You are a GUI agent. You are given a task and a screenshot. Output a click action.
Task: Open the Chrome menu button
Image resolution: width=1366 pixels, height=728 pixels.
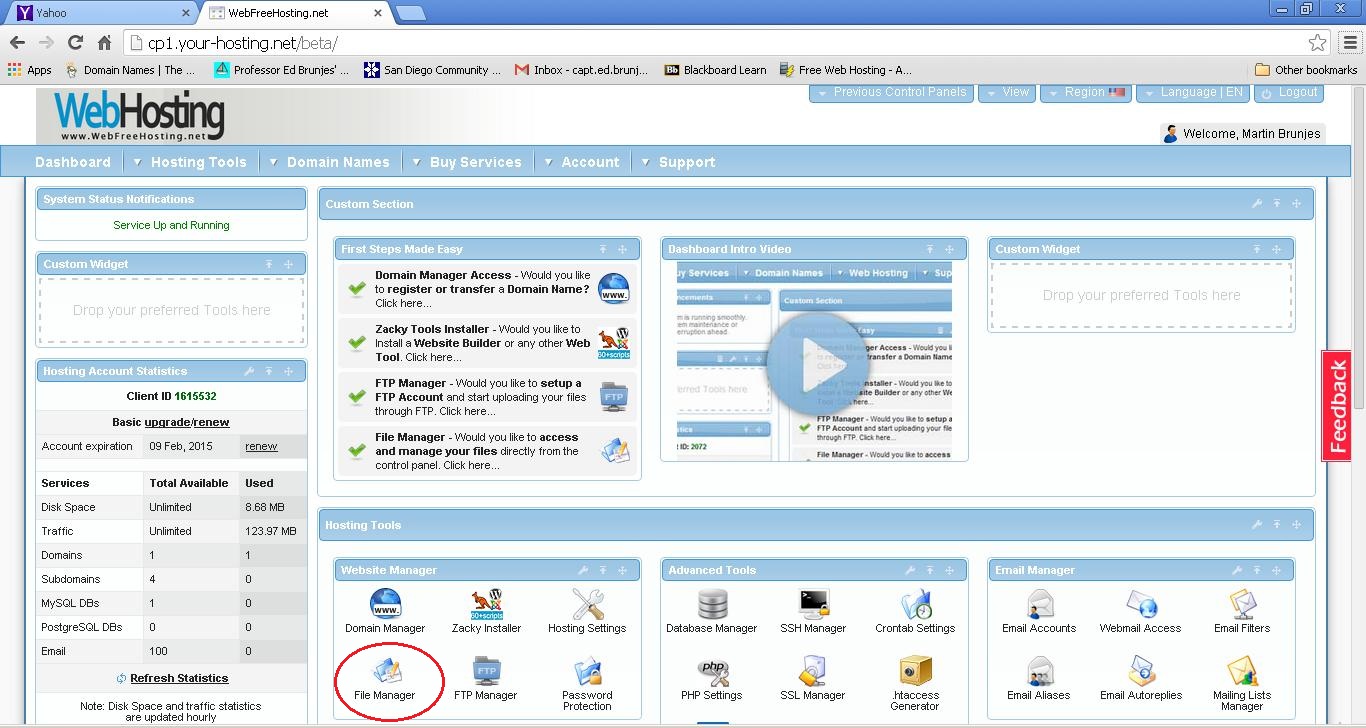tap(1349, 42)
